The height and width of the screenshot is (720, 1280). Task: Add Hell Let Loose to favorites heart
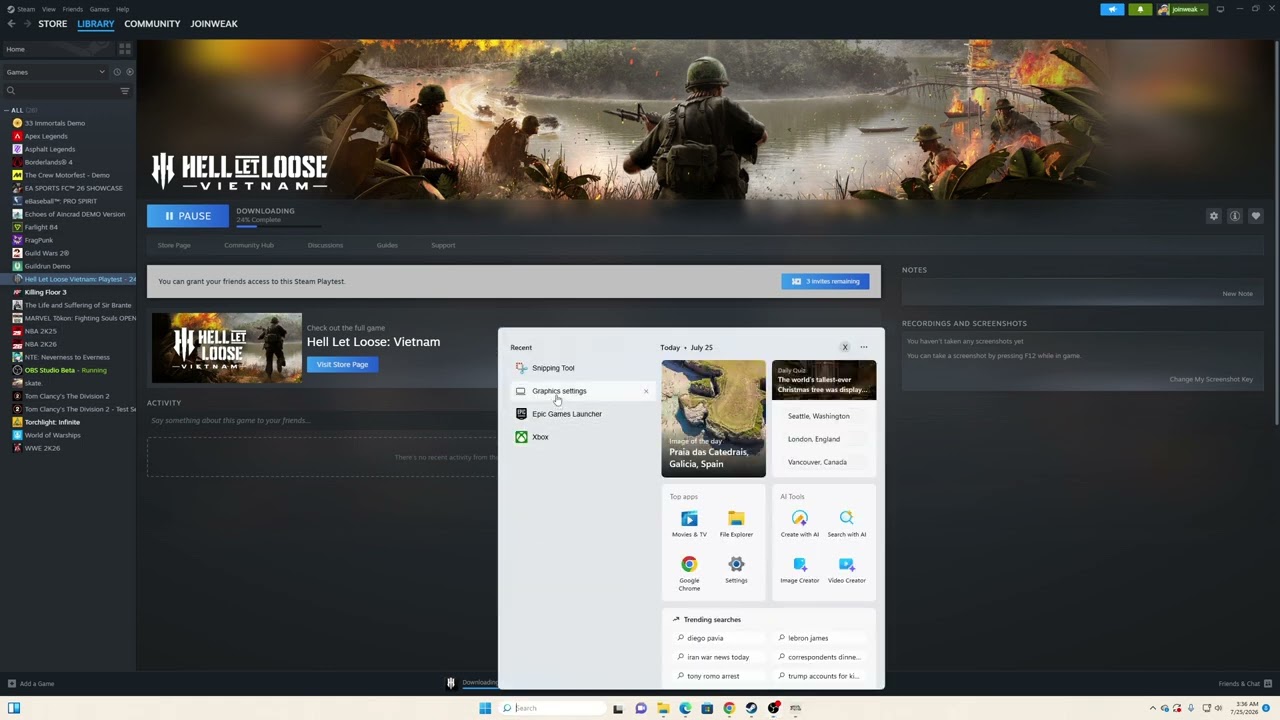click(1256, 216)
